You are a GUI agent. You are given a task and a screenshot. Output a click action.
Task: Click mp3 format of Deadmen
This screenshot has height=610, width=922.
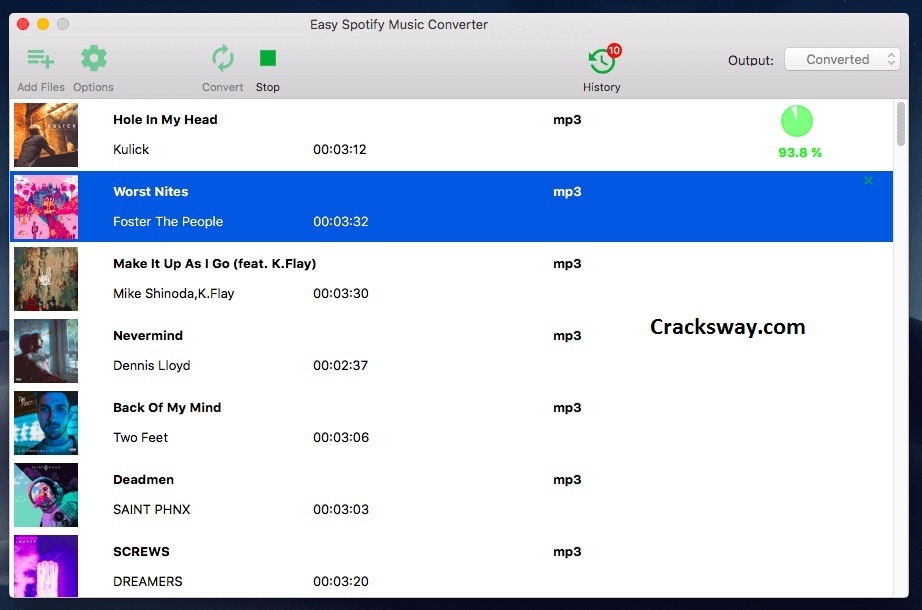[x=567, y=480]
